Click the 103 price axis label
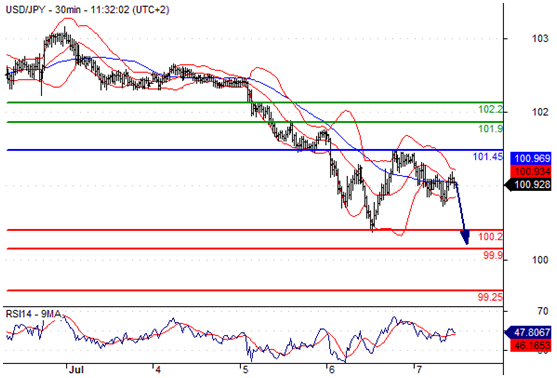 tap(540, 38)
